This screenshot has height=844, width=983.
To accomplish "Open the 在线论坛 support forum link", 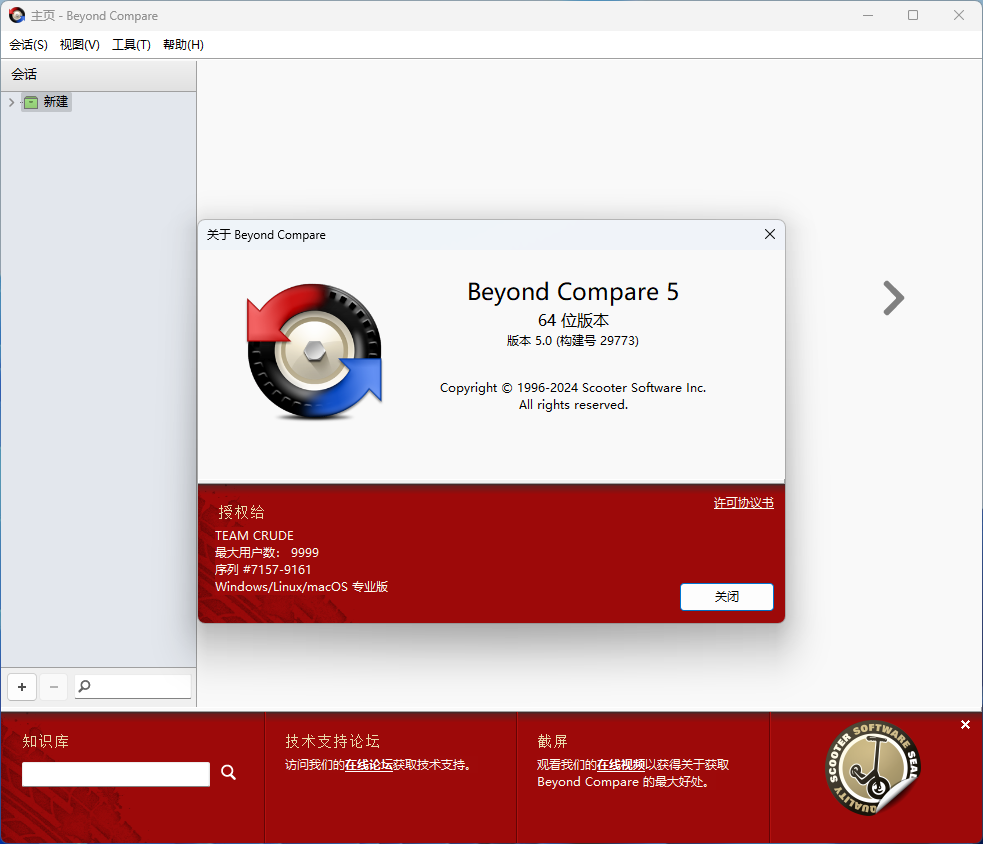I will (369, 764).
